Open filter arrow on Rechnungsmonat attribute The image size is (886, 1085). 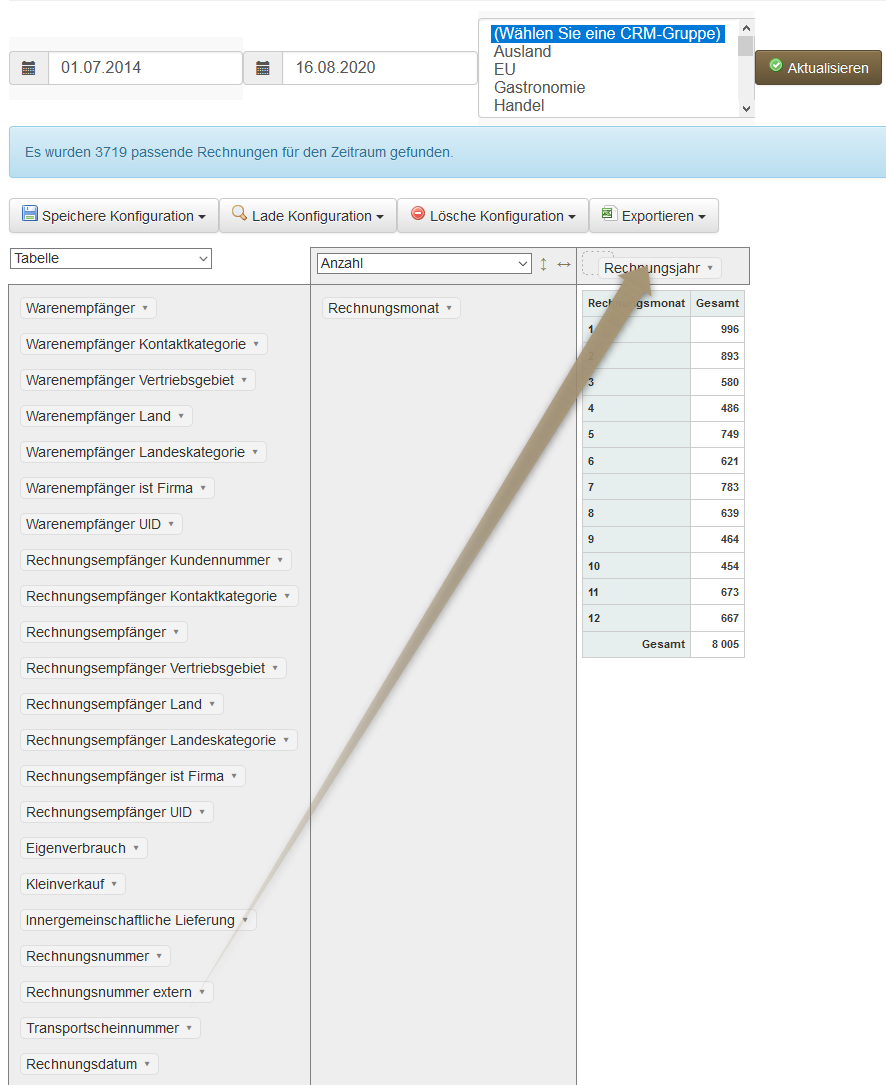(449, 308)
